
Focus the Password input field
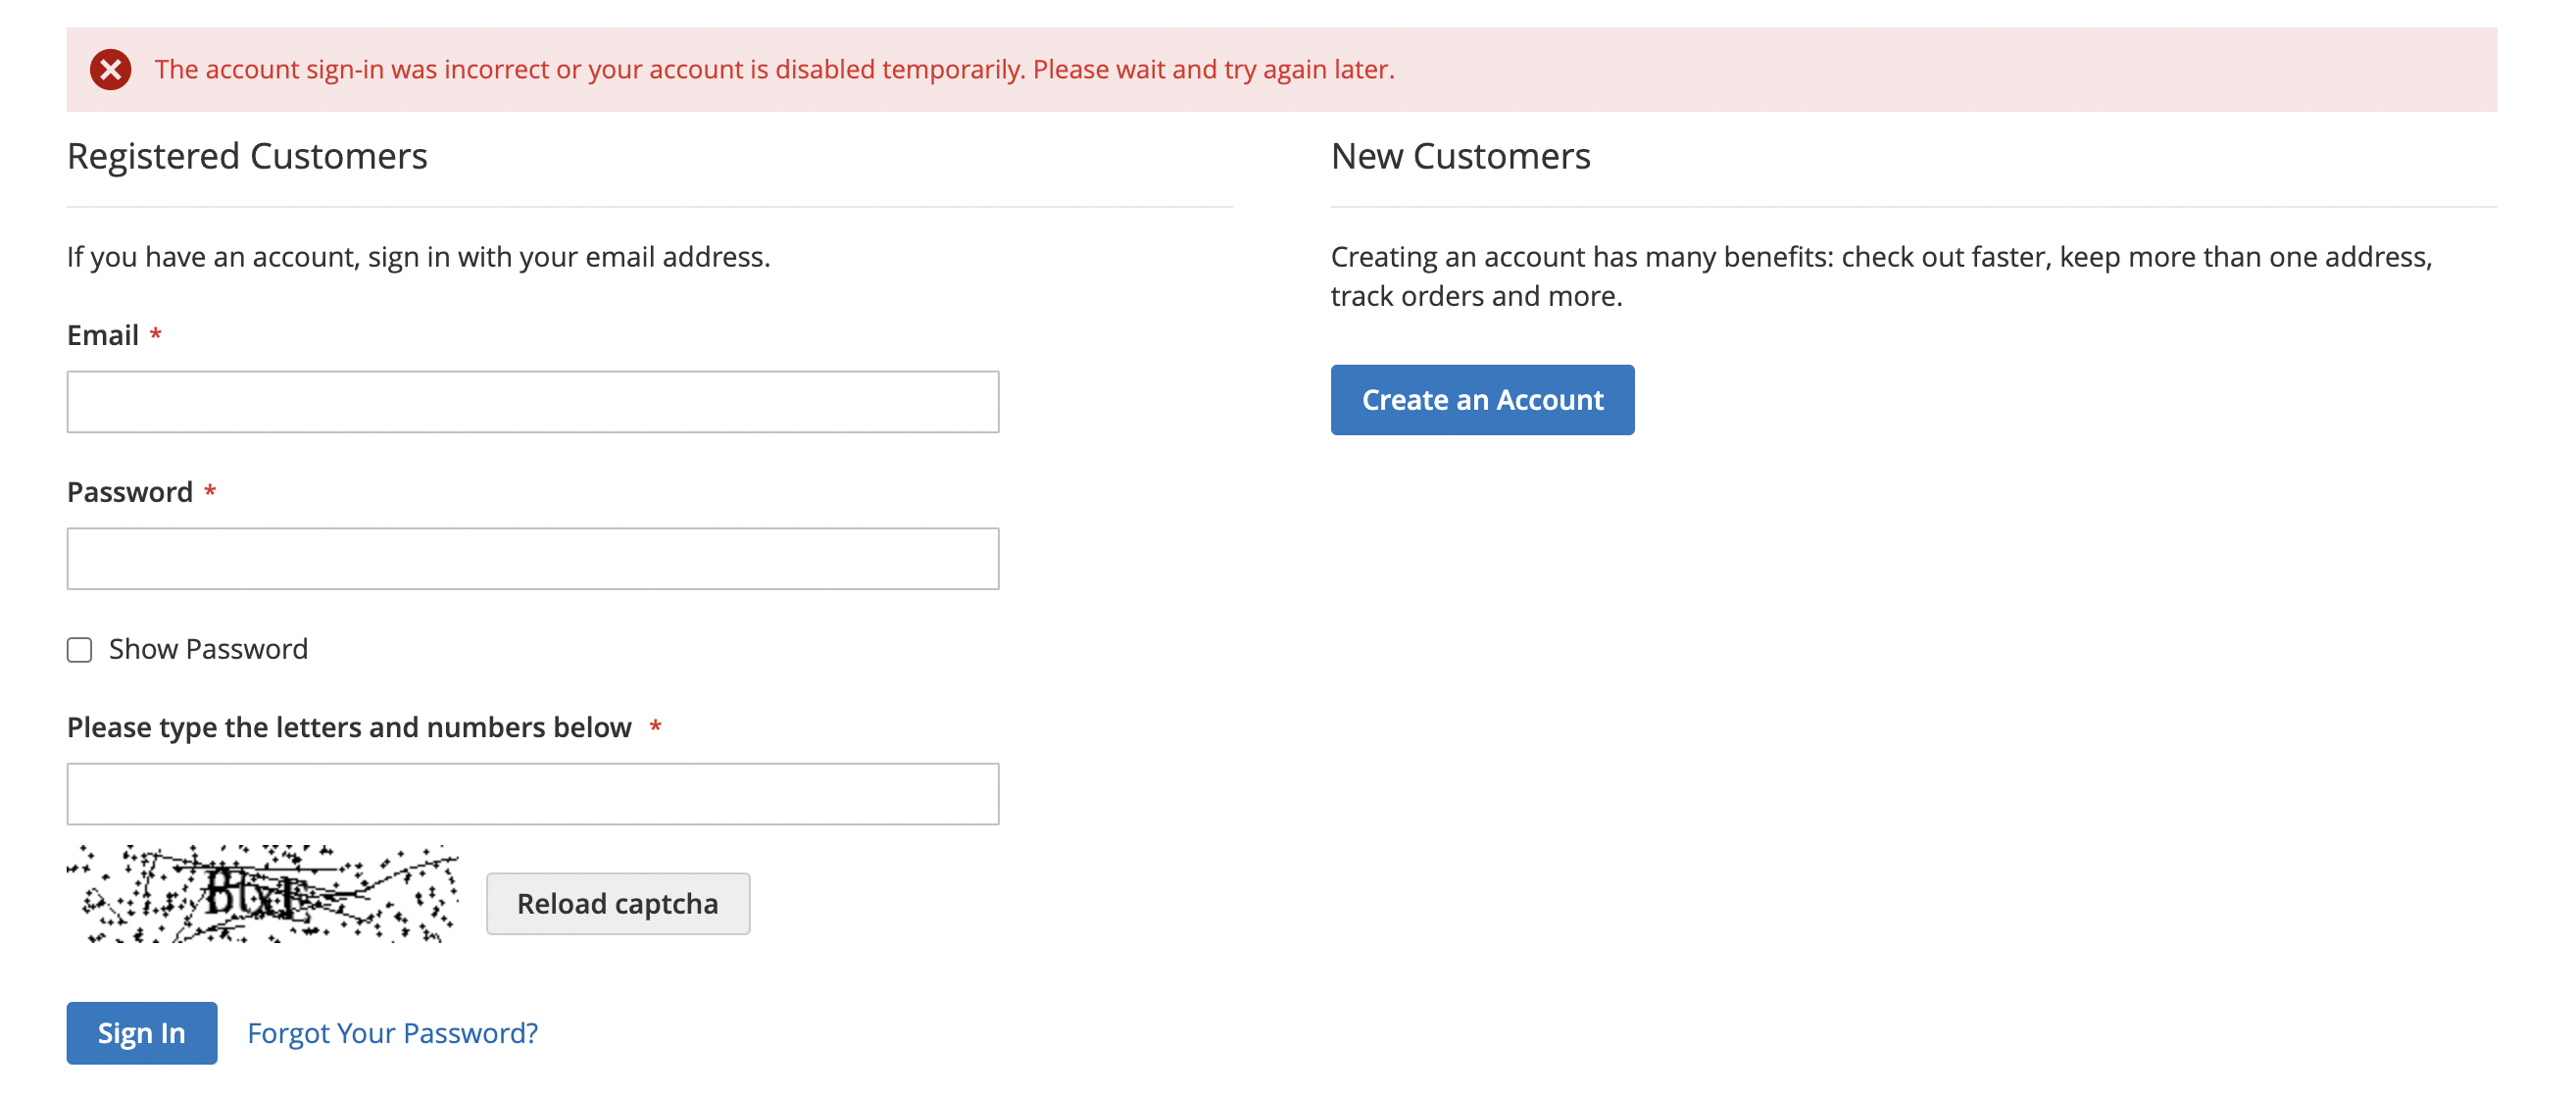click(532, 557)
